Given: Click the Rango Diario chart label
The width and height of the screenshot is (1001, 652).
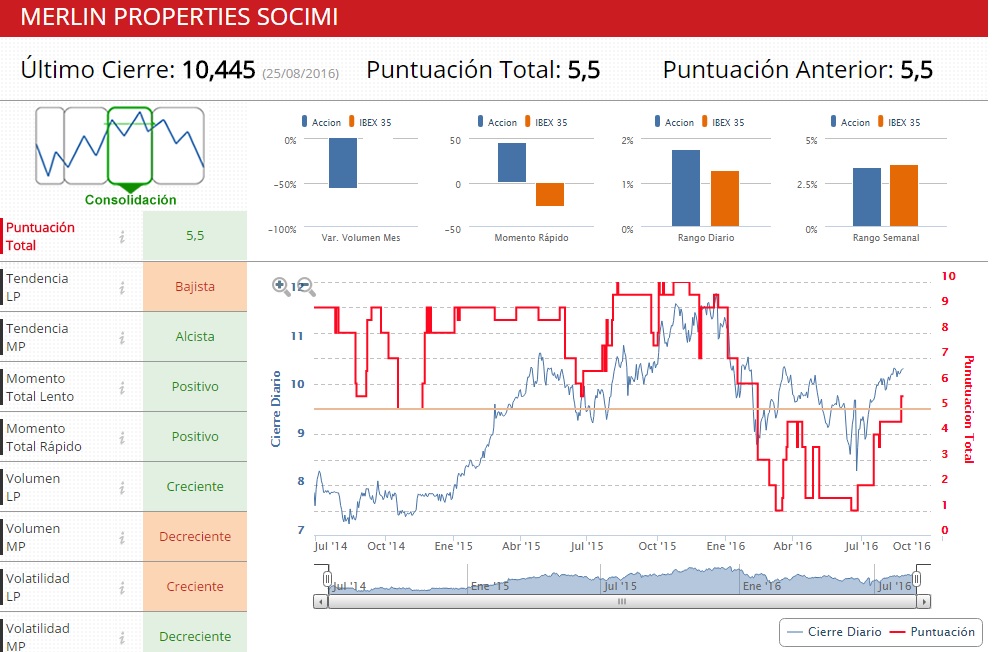Looking at the screenshot, I should 706,238.
